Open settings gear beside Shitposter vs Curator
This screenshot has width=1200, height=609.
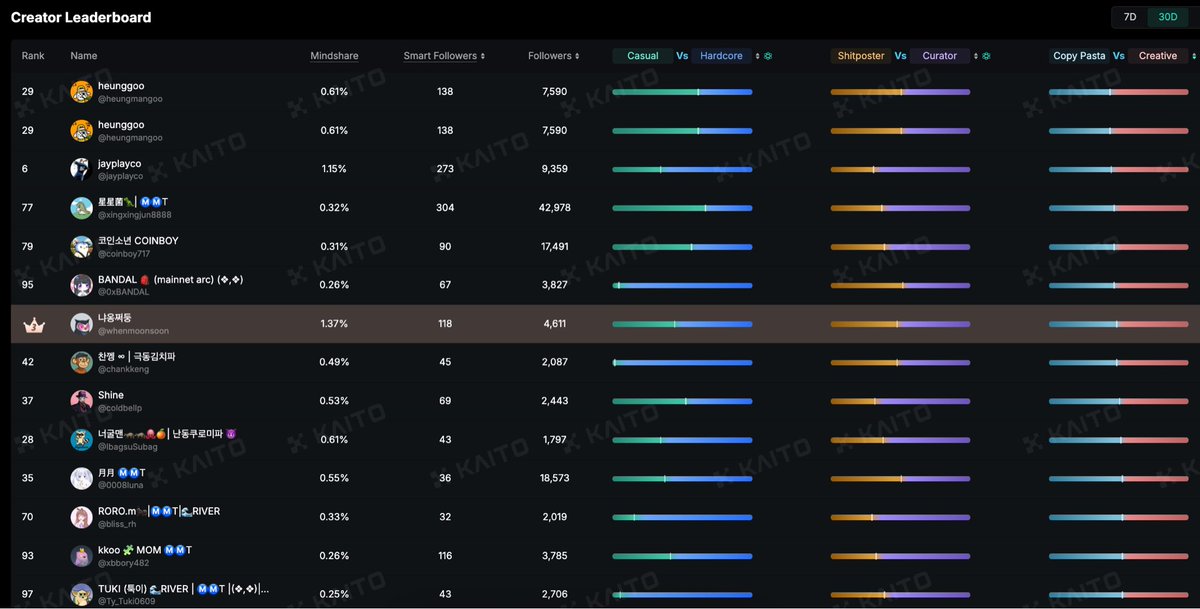987,57
